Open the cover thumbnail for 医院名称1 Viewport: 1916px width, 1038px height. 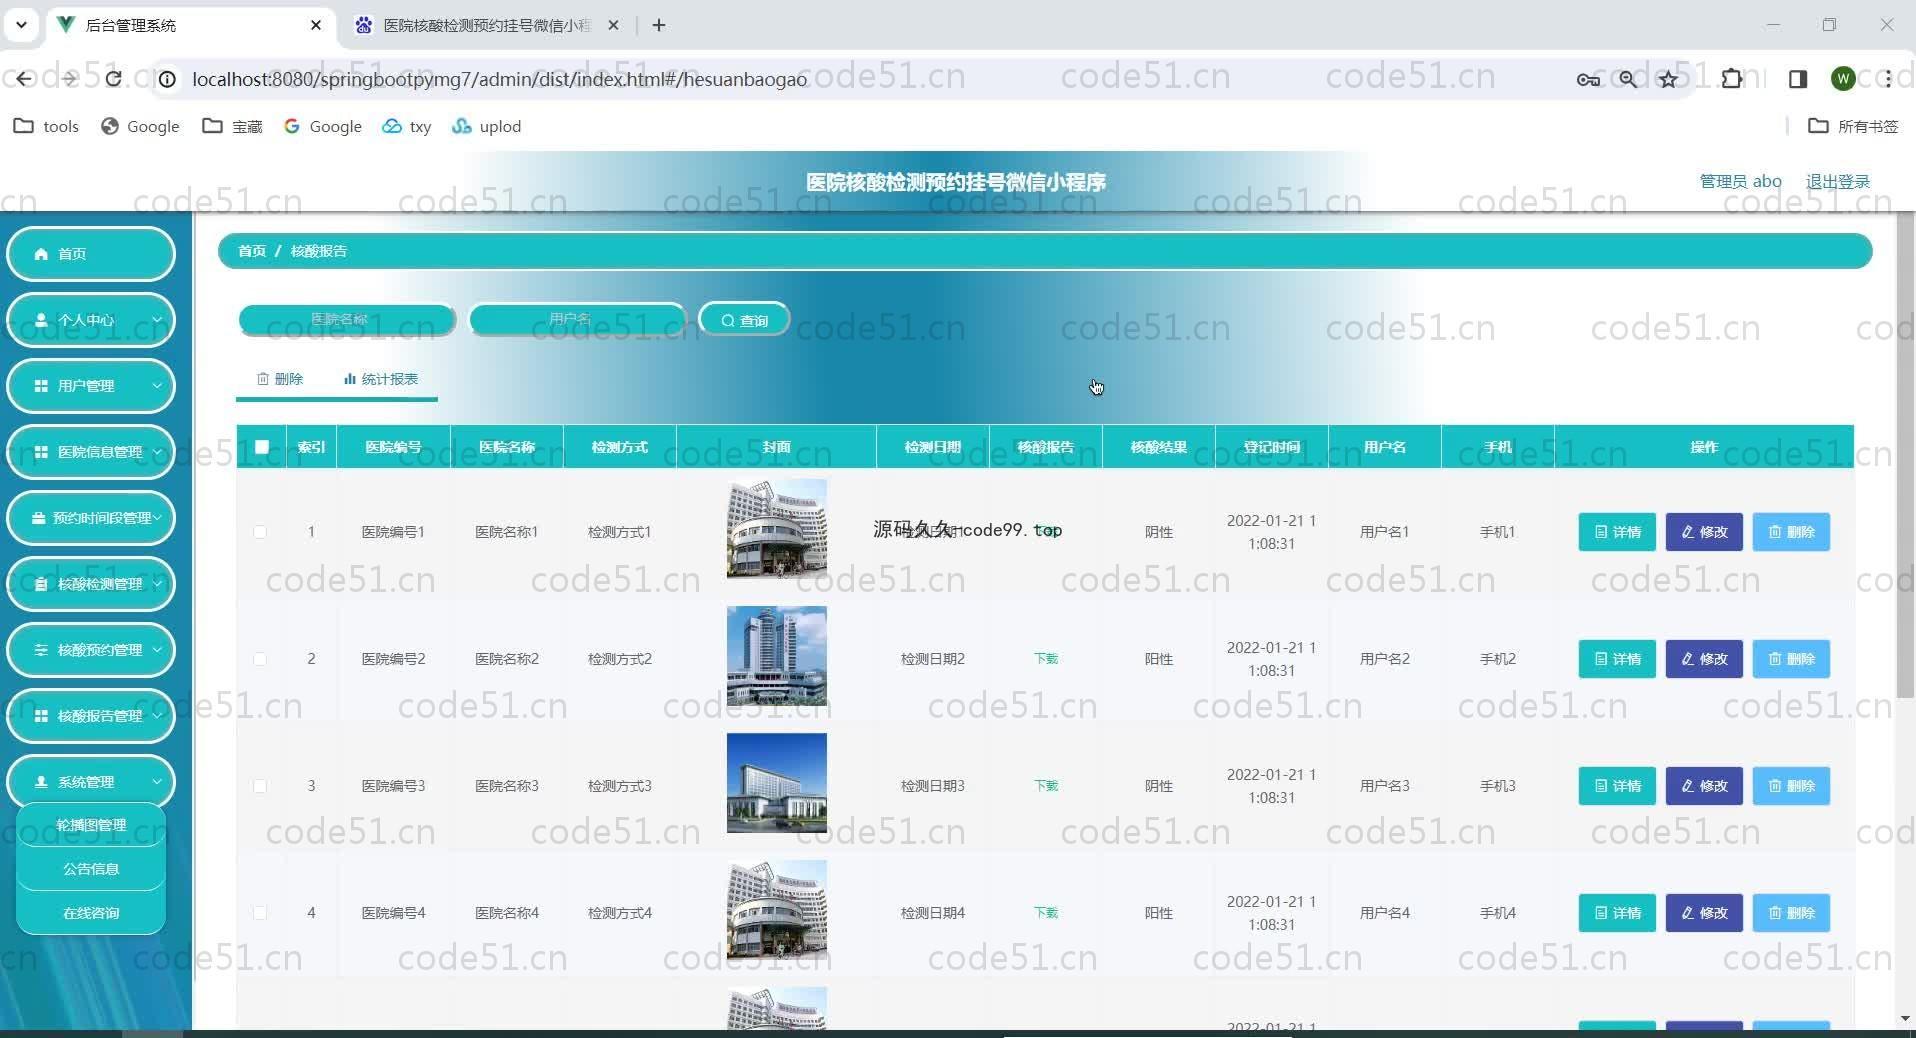[x=777, y=529]
